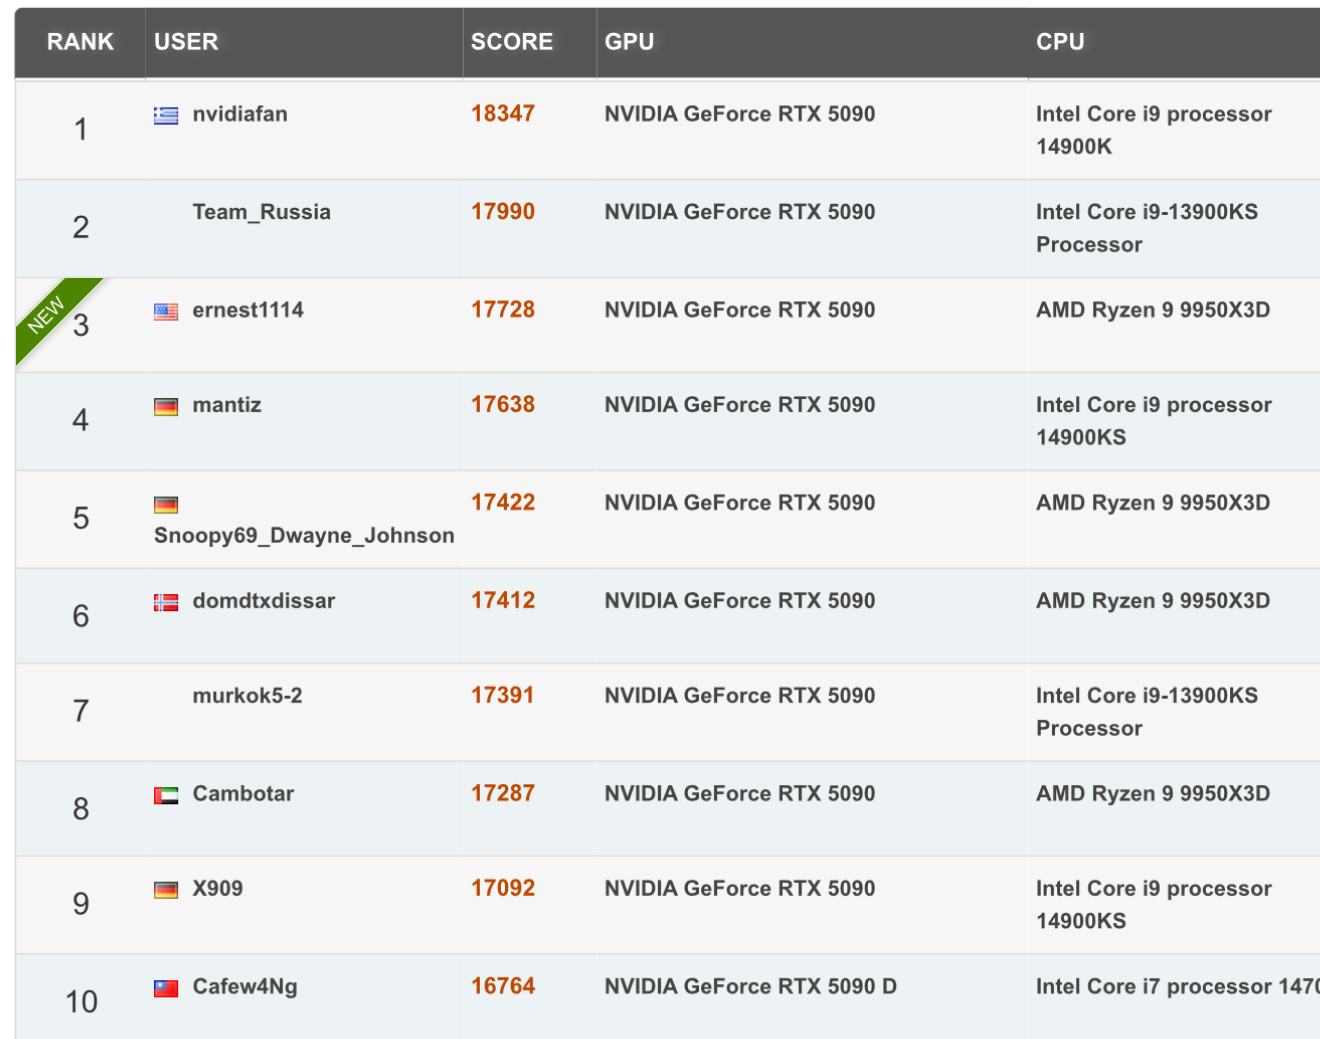Click Ryzen 9 9950X3D CPU in domdtxdissar's row

tap(1153, 601)
